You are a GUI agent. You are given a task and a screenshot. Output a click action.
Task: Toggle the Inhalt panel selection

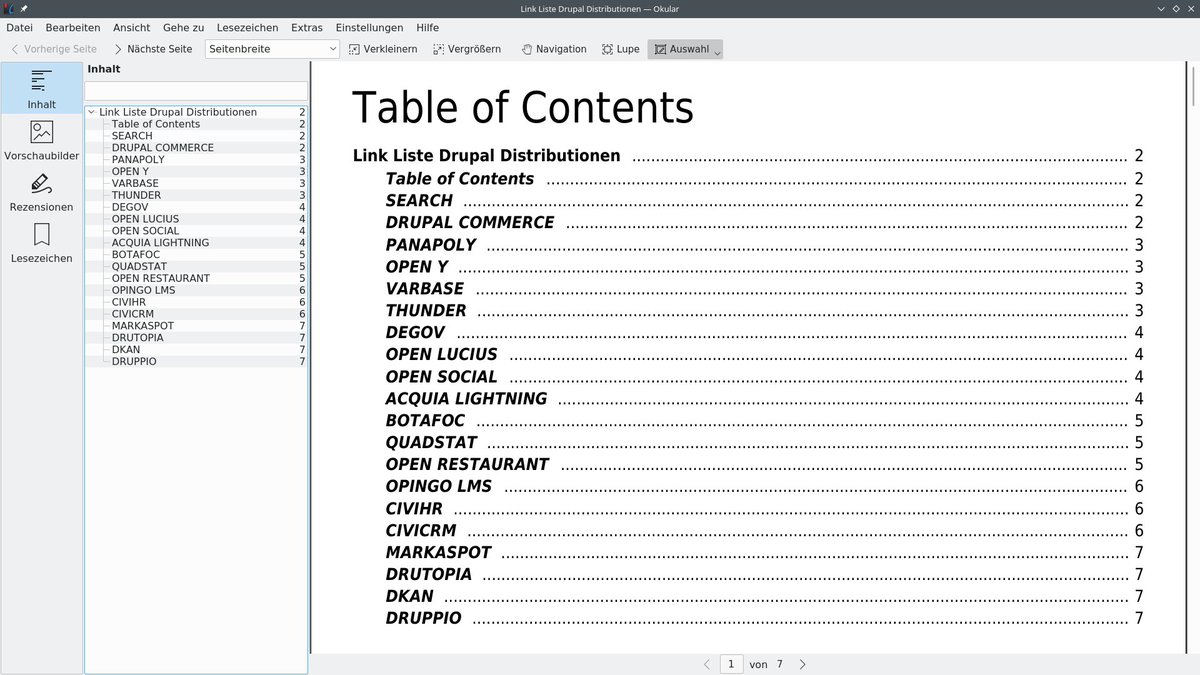[x=41, y=88]
